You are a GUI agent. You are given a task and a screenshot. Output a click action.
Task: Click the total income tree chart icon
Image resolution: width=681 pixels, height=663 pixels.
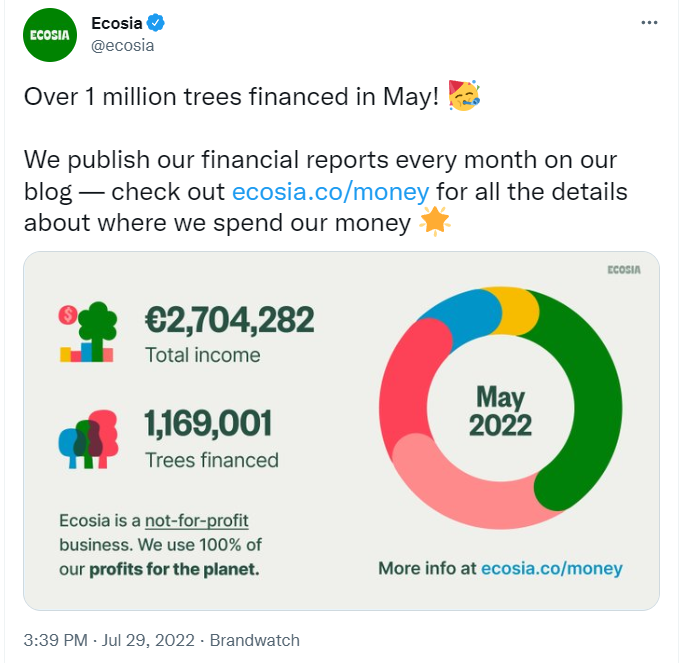click(x=88, y=332)
